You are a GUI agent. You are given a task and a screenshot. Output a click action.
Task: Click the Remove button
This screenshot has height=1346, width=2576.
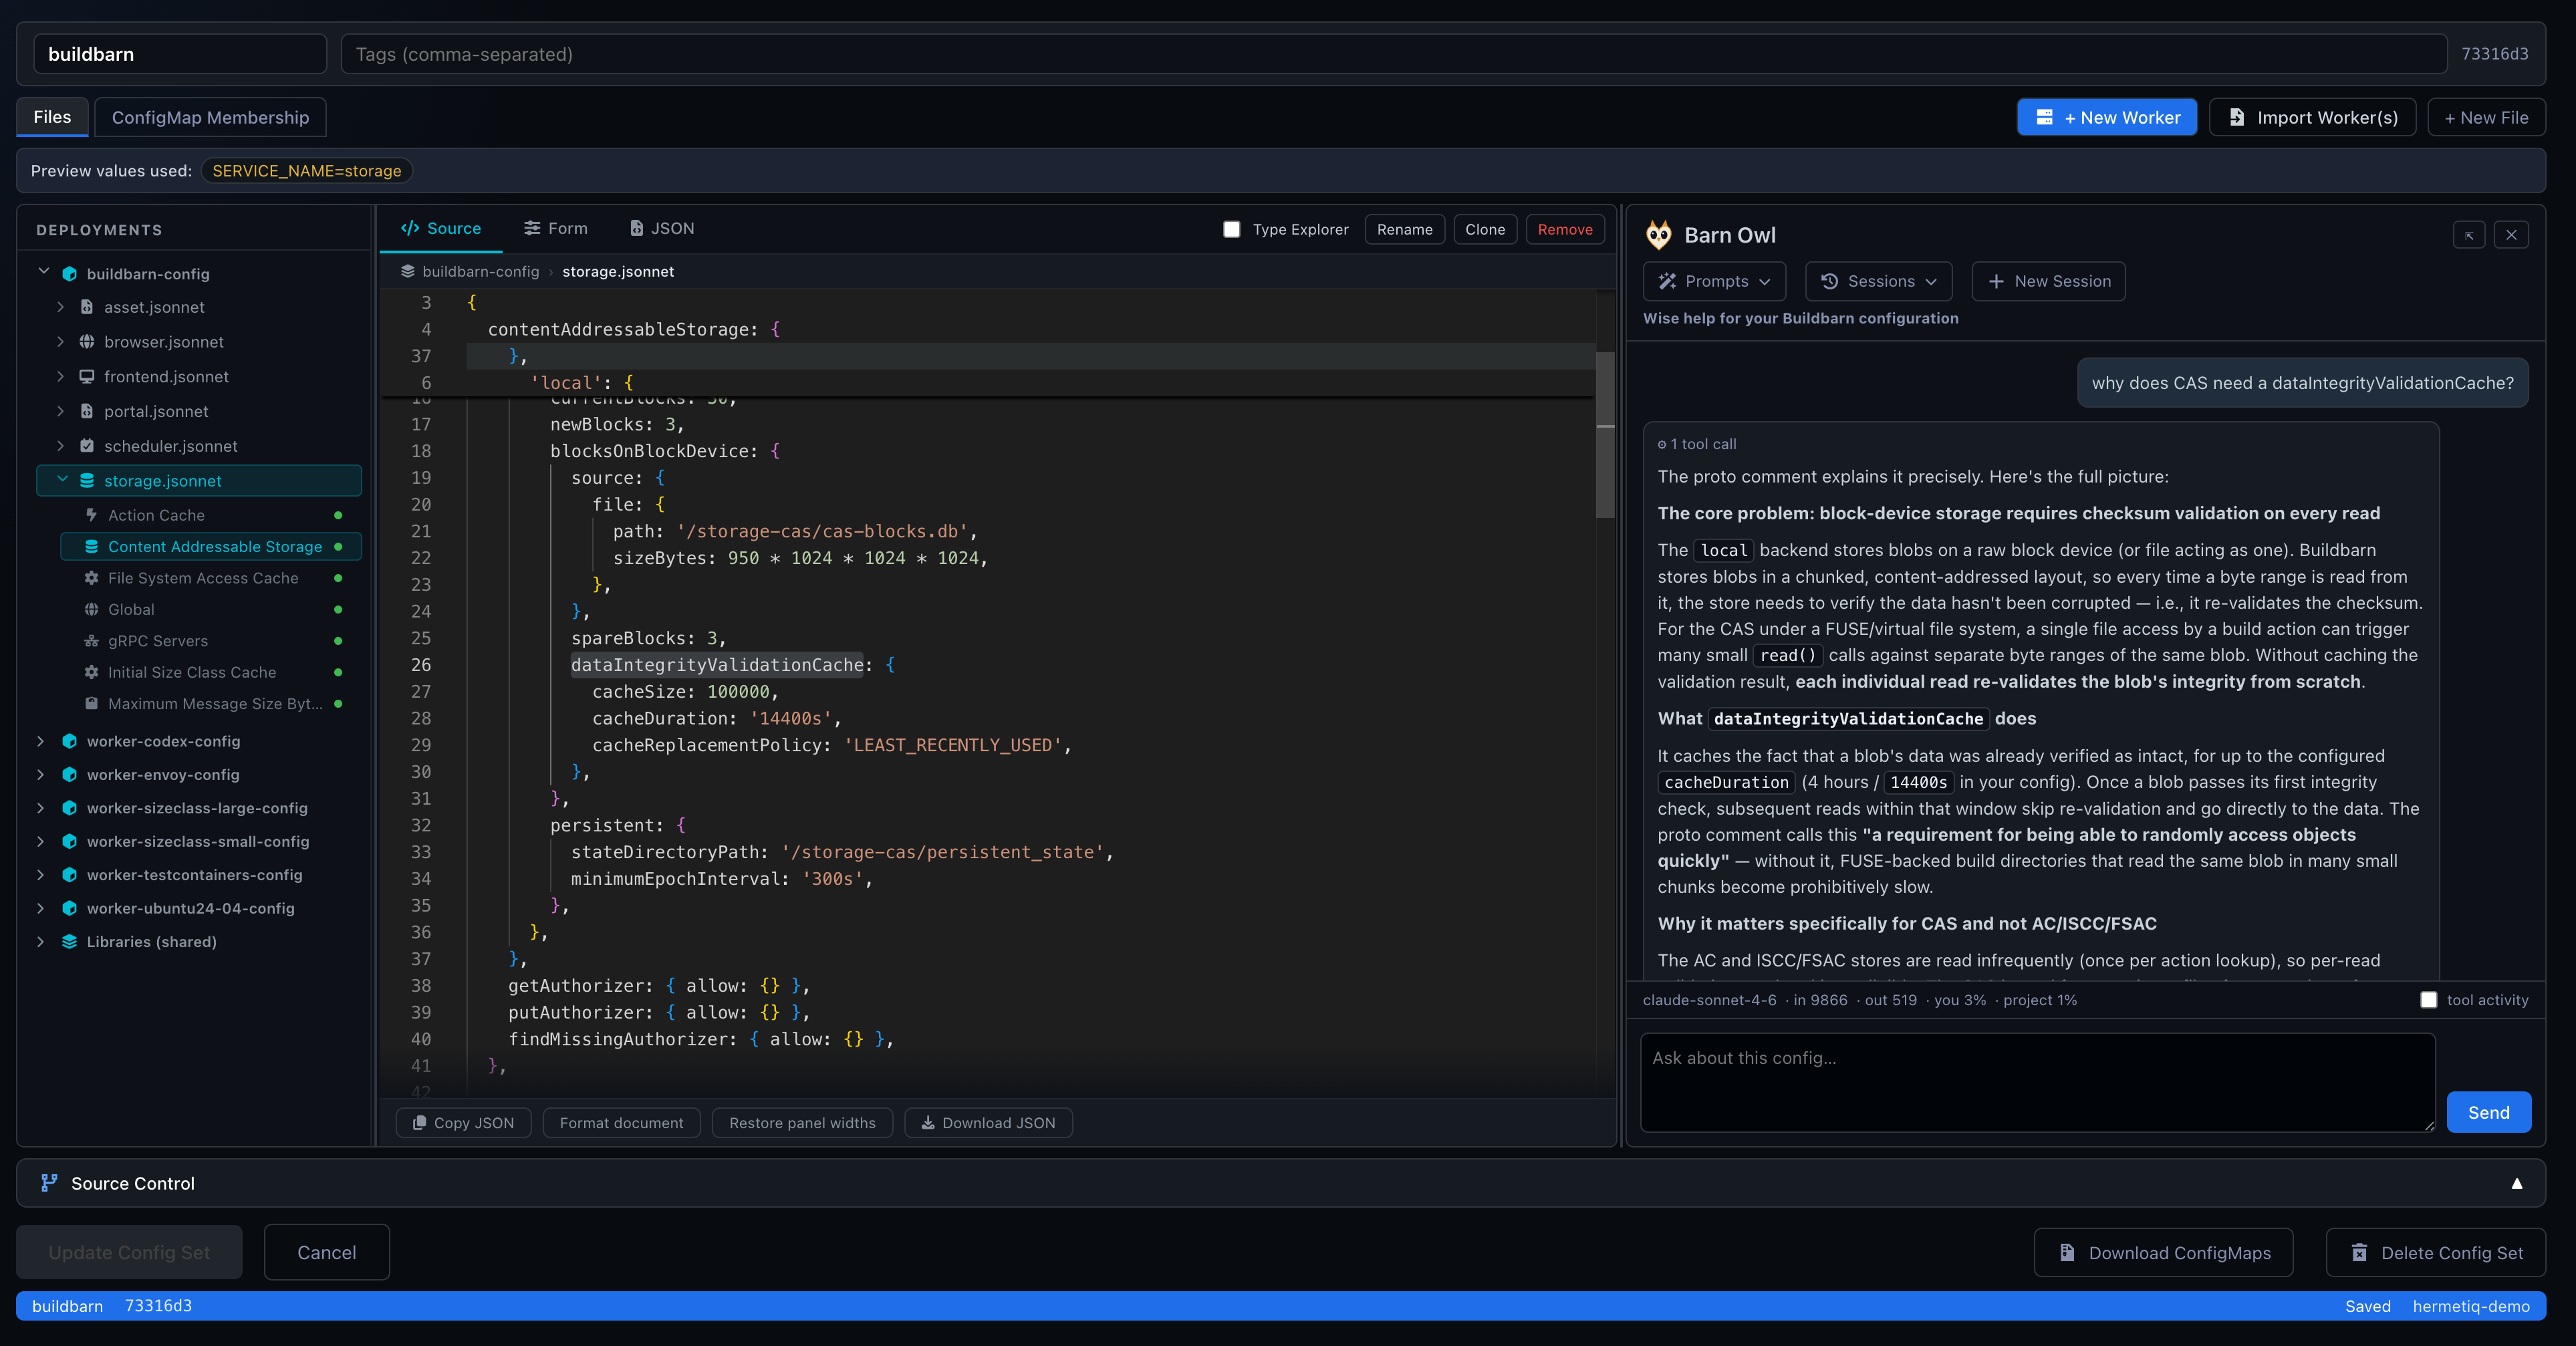(1565, 229)
